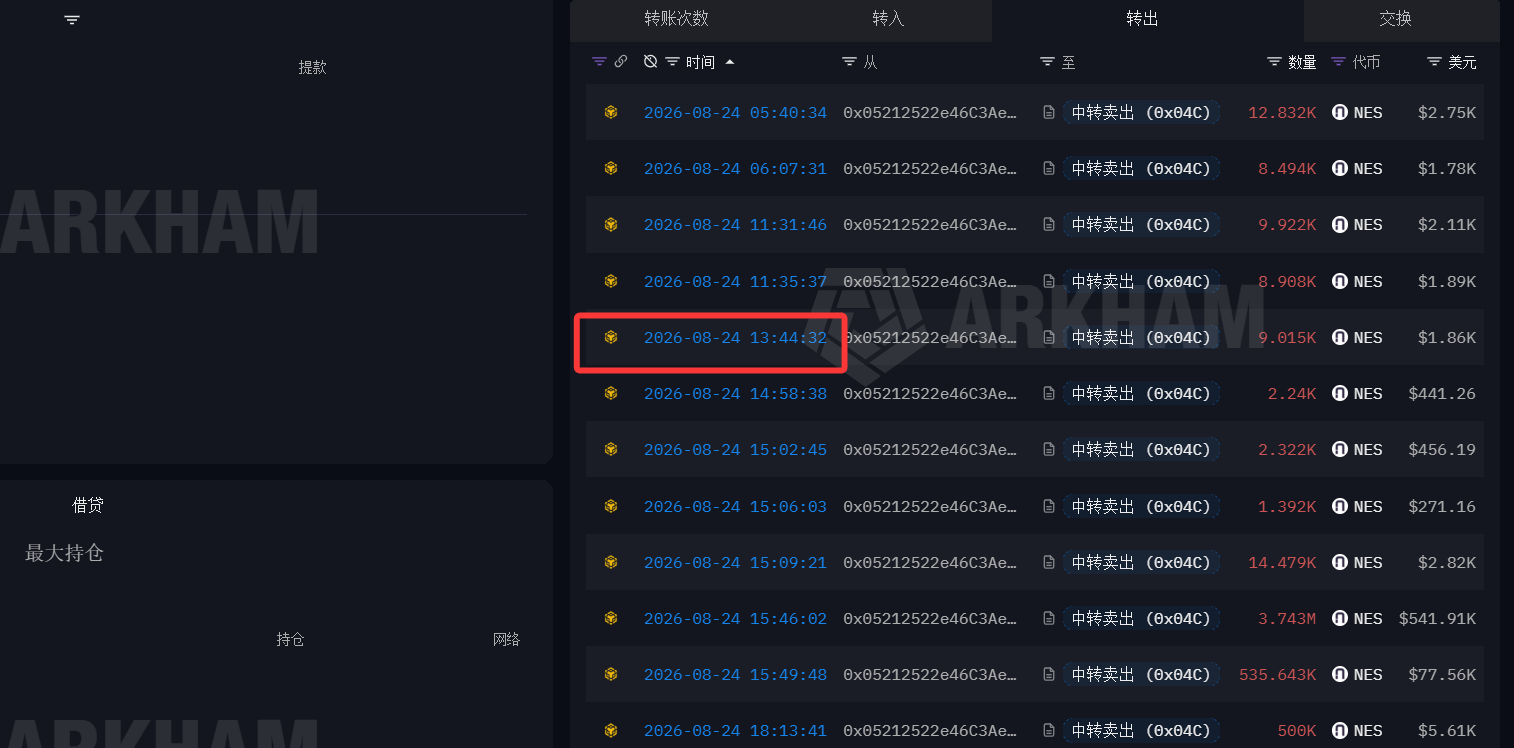Select the 1.392K amount cell
Viewport: 1514px width, 748px height.
point(1287,507)
